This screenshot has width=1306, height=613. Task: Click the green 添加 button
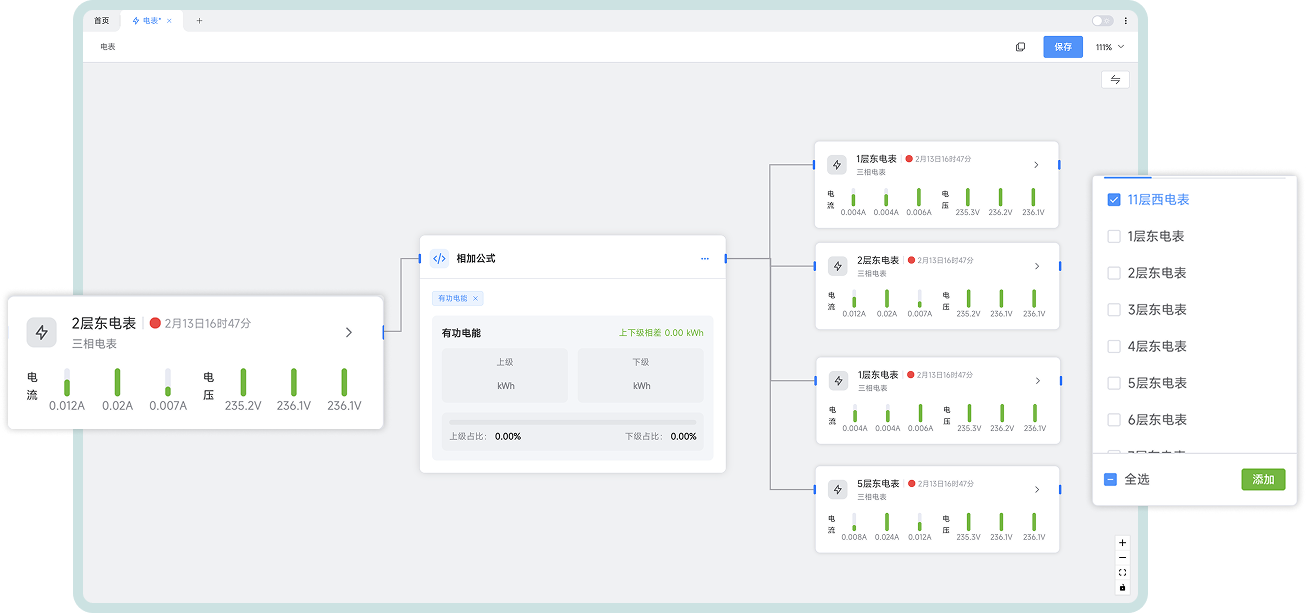(1262, 480)
